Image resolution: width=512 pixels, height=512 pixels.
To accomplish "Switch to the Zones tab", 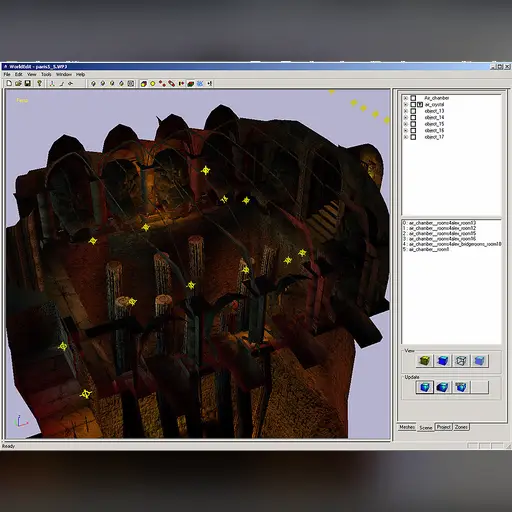I will coord(461,427).
